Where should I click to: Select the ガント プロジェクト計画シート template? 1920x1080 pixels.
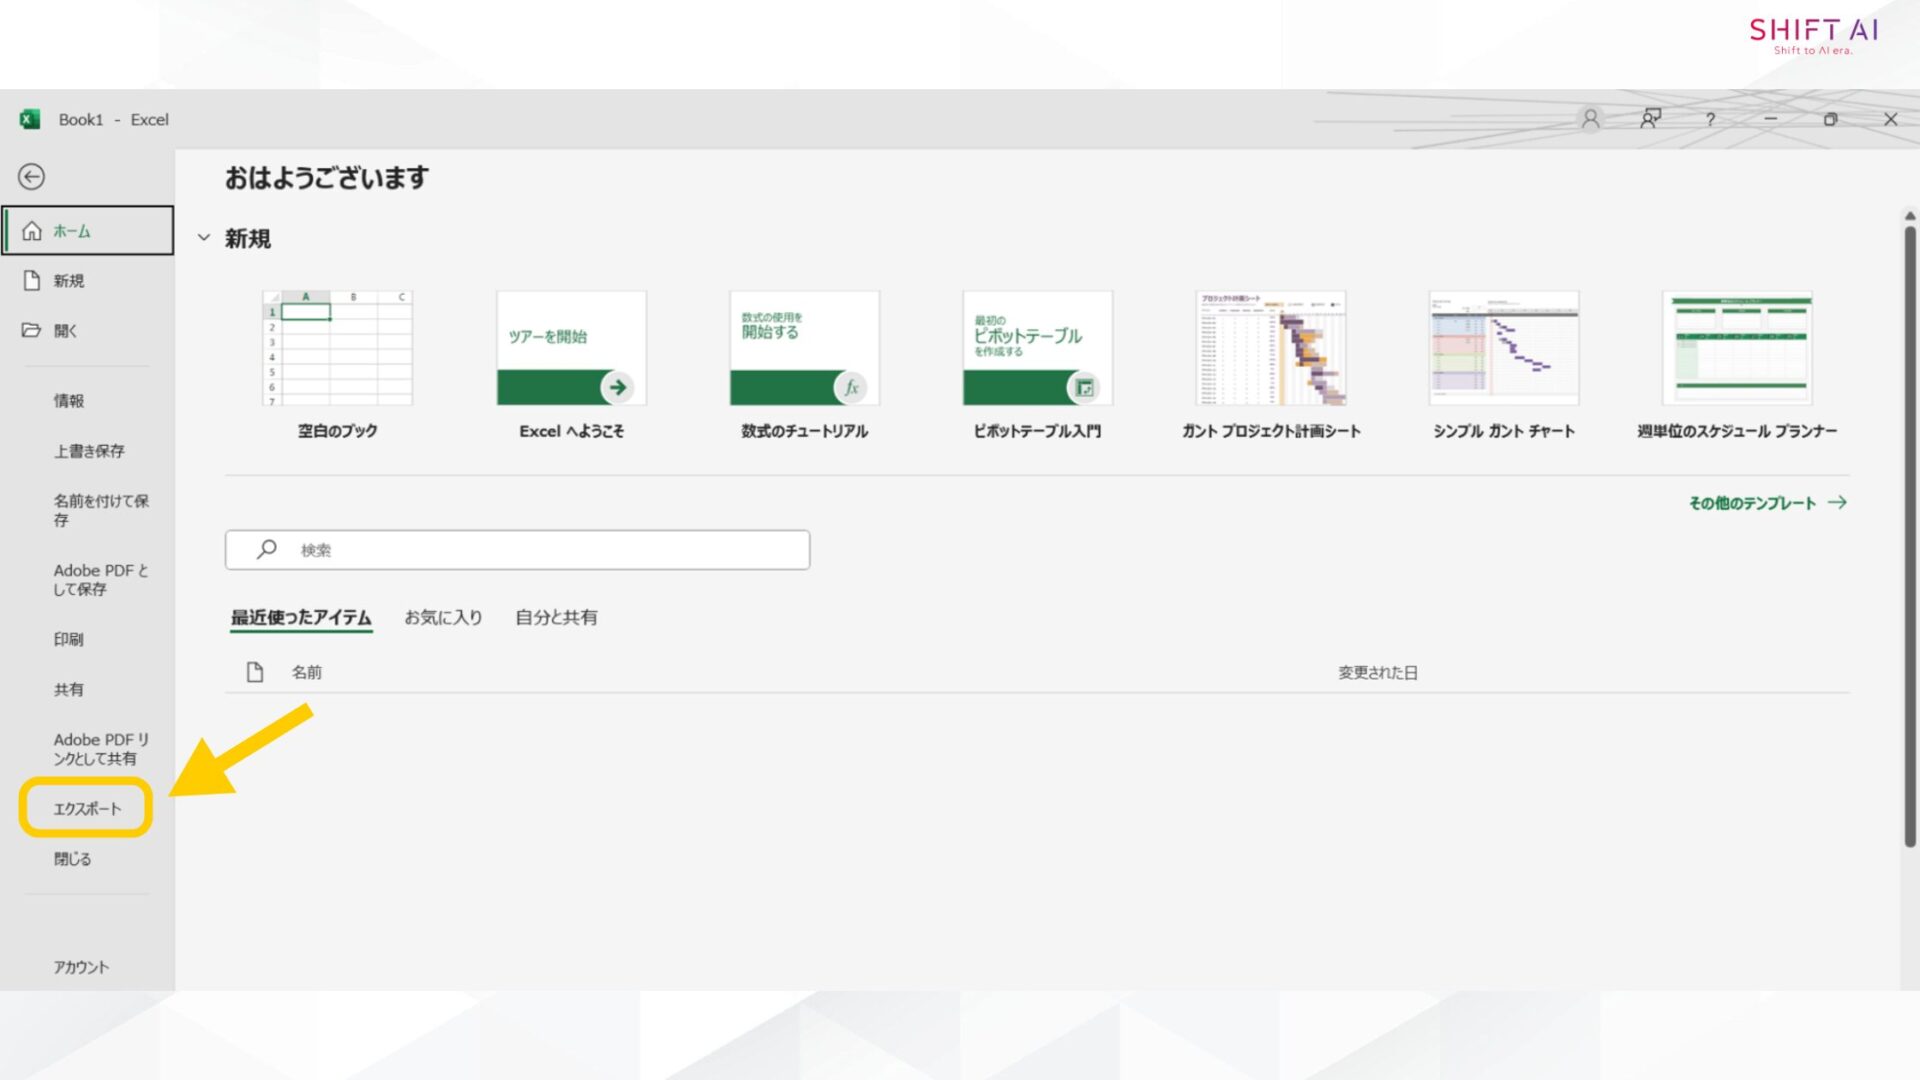1271,349
